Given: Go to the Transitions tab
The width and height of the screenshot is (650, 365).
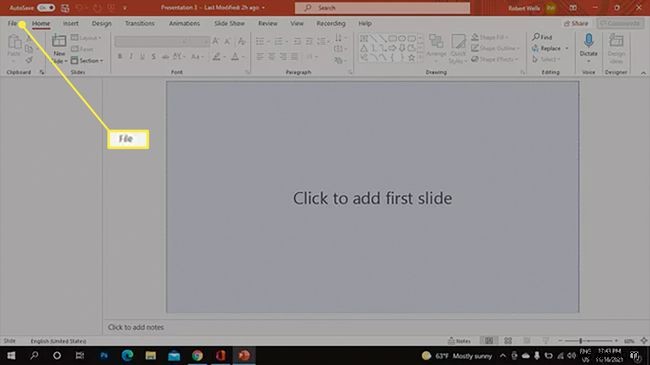Looking at the screenshot, I should pos(140,24).
